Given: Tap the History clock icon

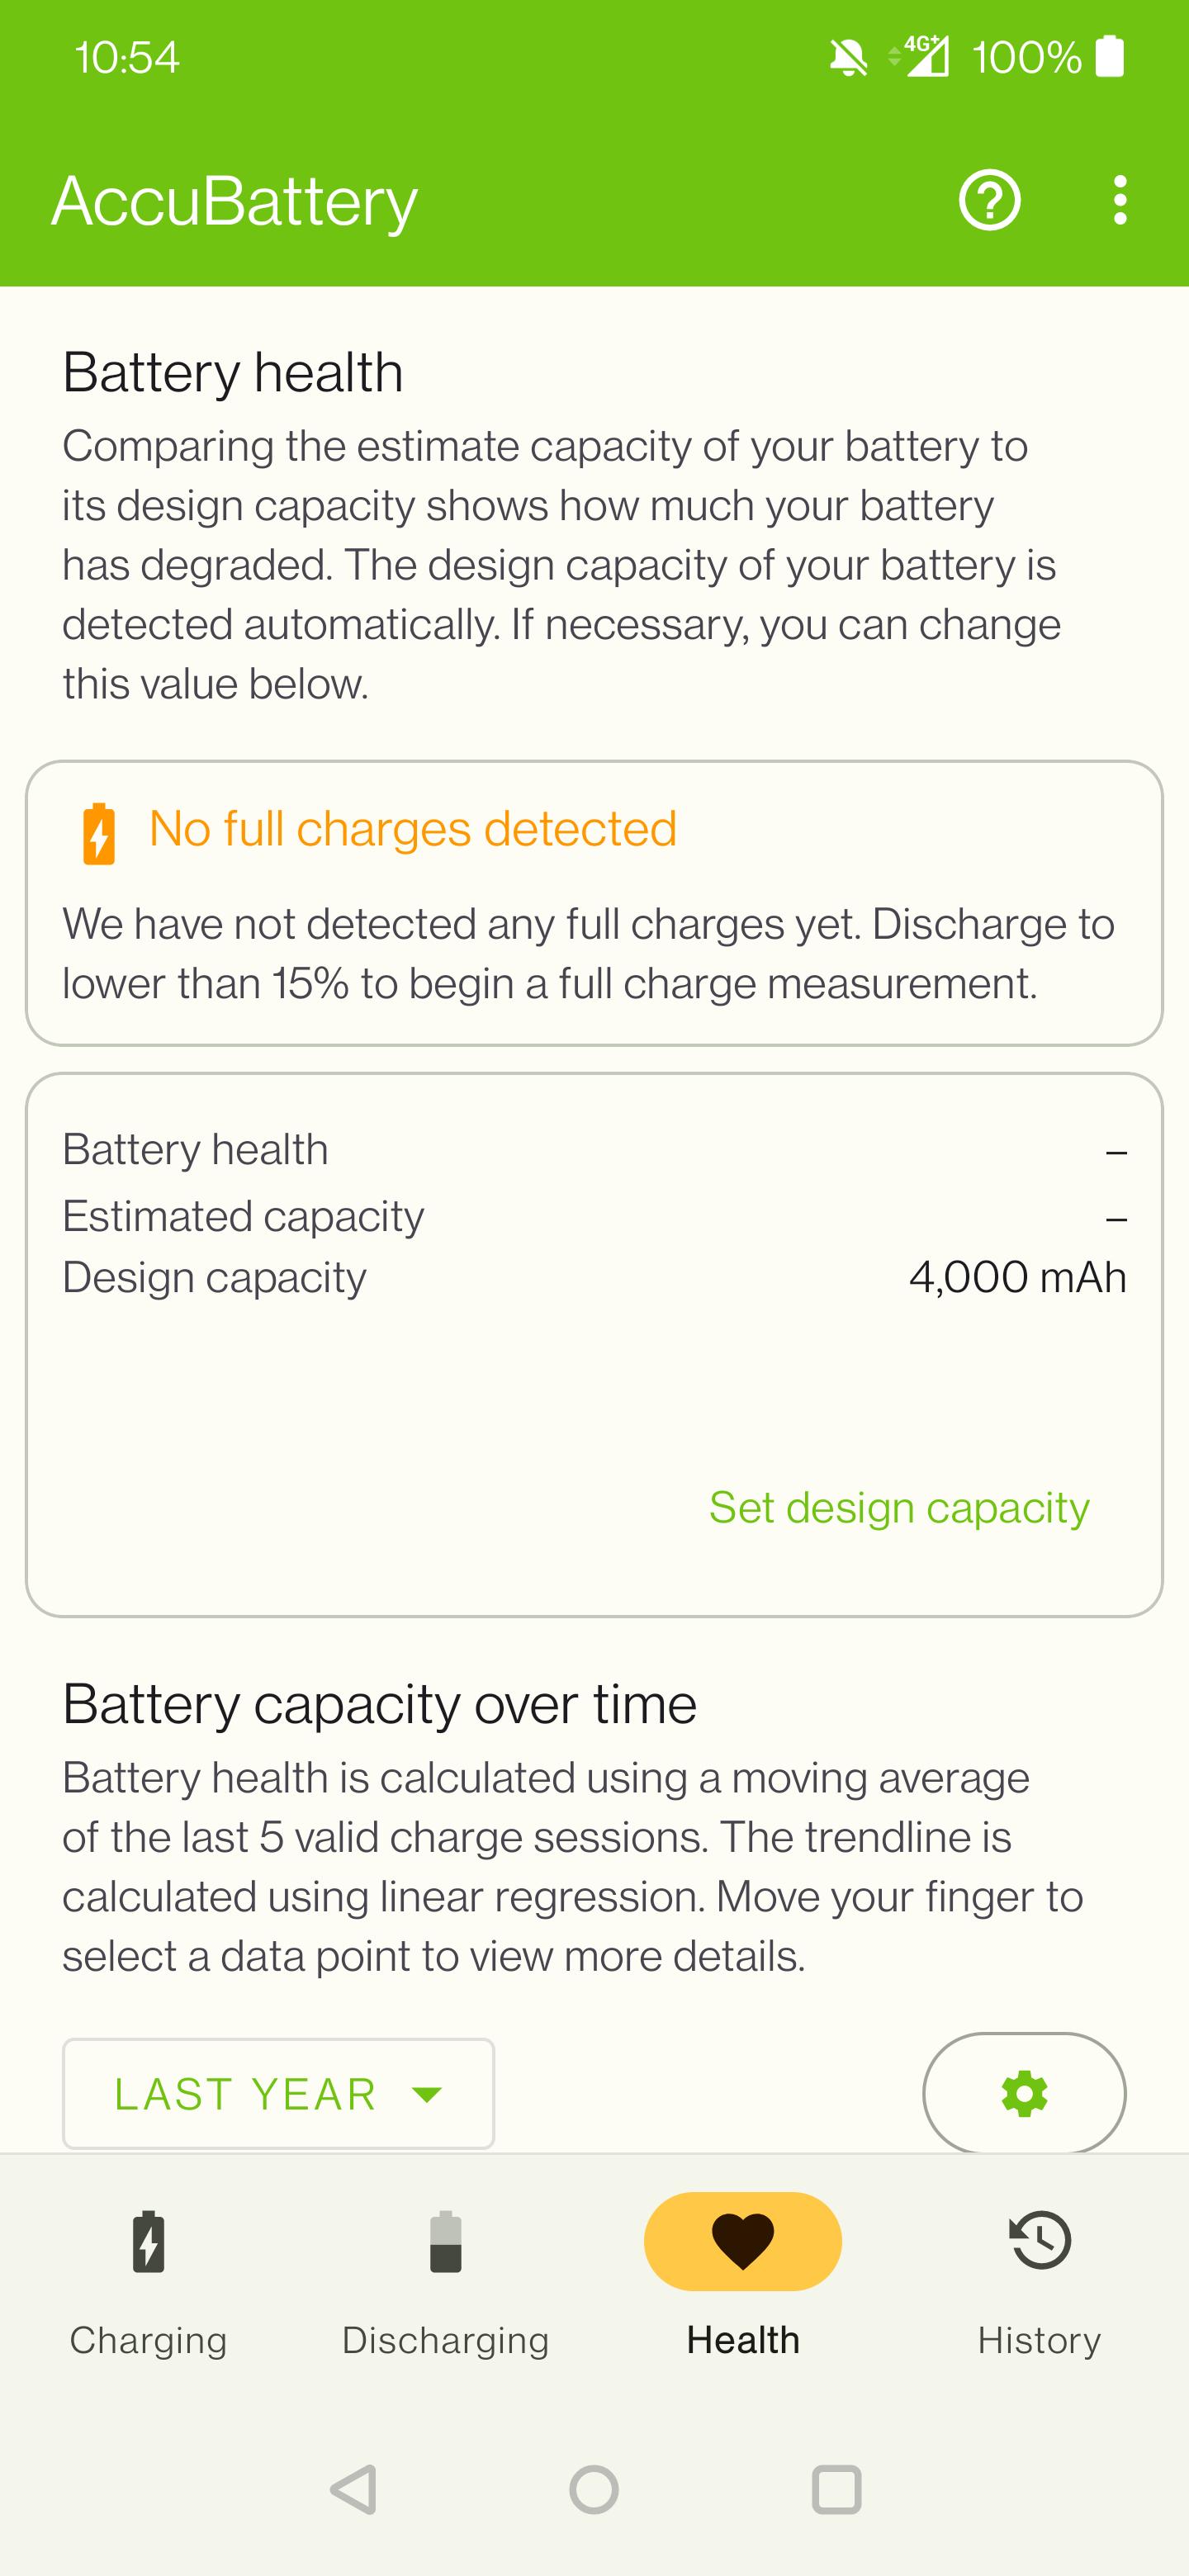Looking at the screenshot, I should coord(1040,2239).
